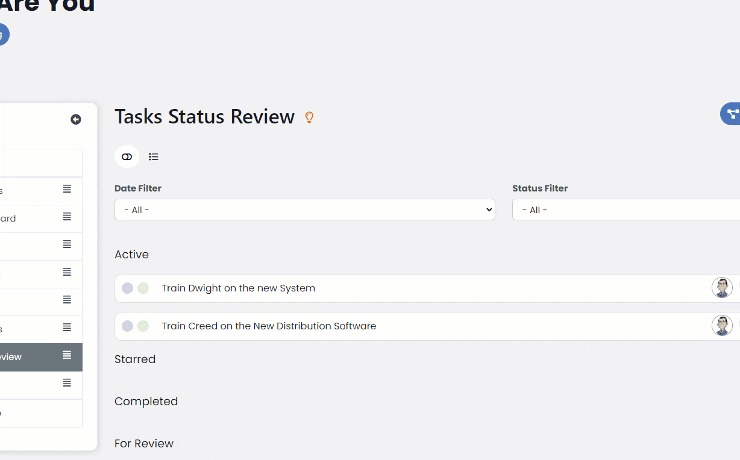Image resolution: width=740 pixels, height=460 pixels.
Task: Toggle the purple circle on Train Creed task
Action: [127, 326]
